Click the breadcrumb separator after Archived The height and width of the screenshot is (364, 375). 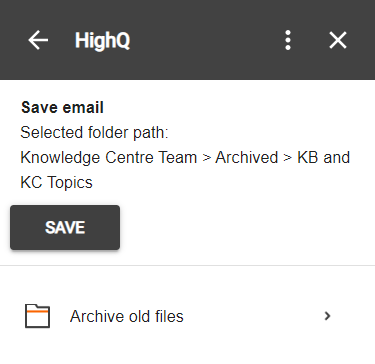tap(287, 158)
